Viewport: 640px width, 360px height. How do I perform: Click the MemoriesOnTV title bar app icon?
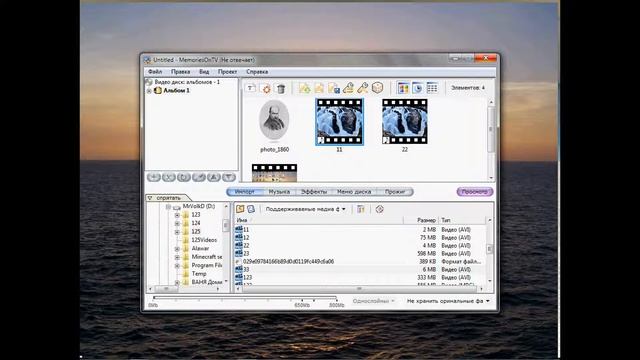pos(147,60)
